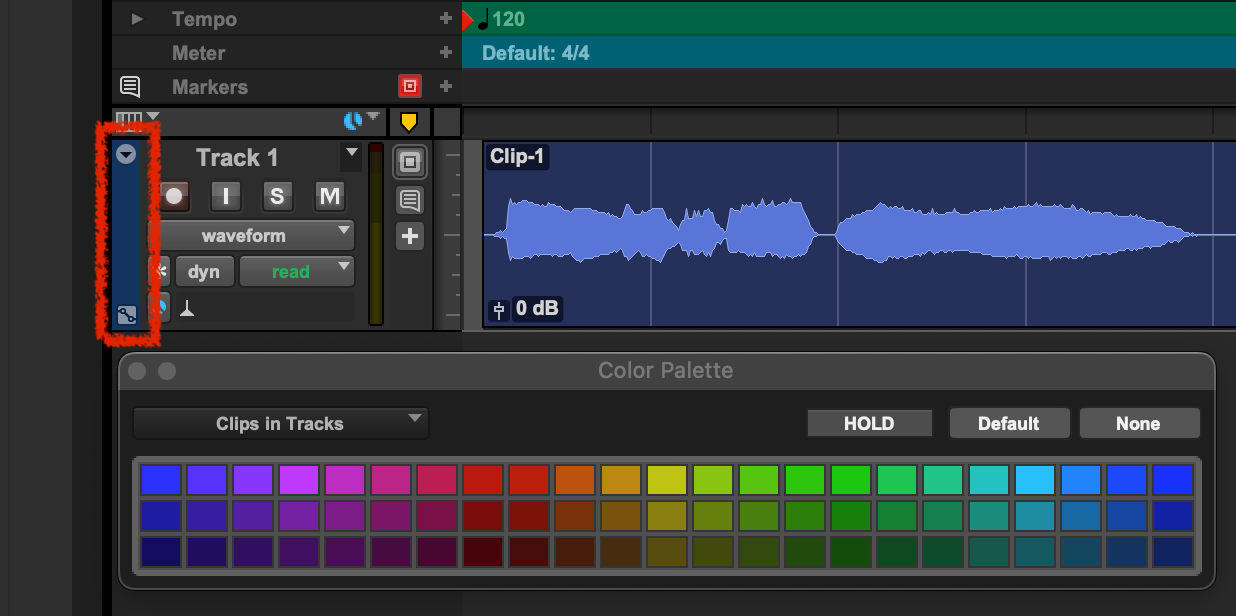Click the plus icon on Tempo ruler
Viewport: 1236px width, 616px height.
pos(446,19)
